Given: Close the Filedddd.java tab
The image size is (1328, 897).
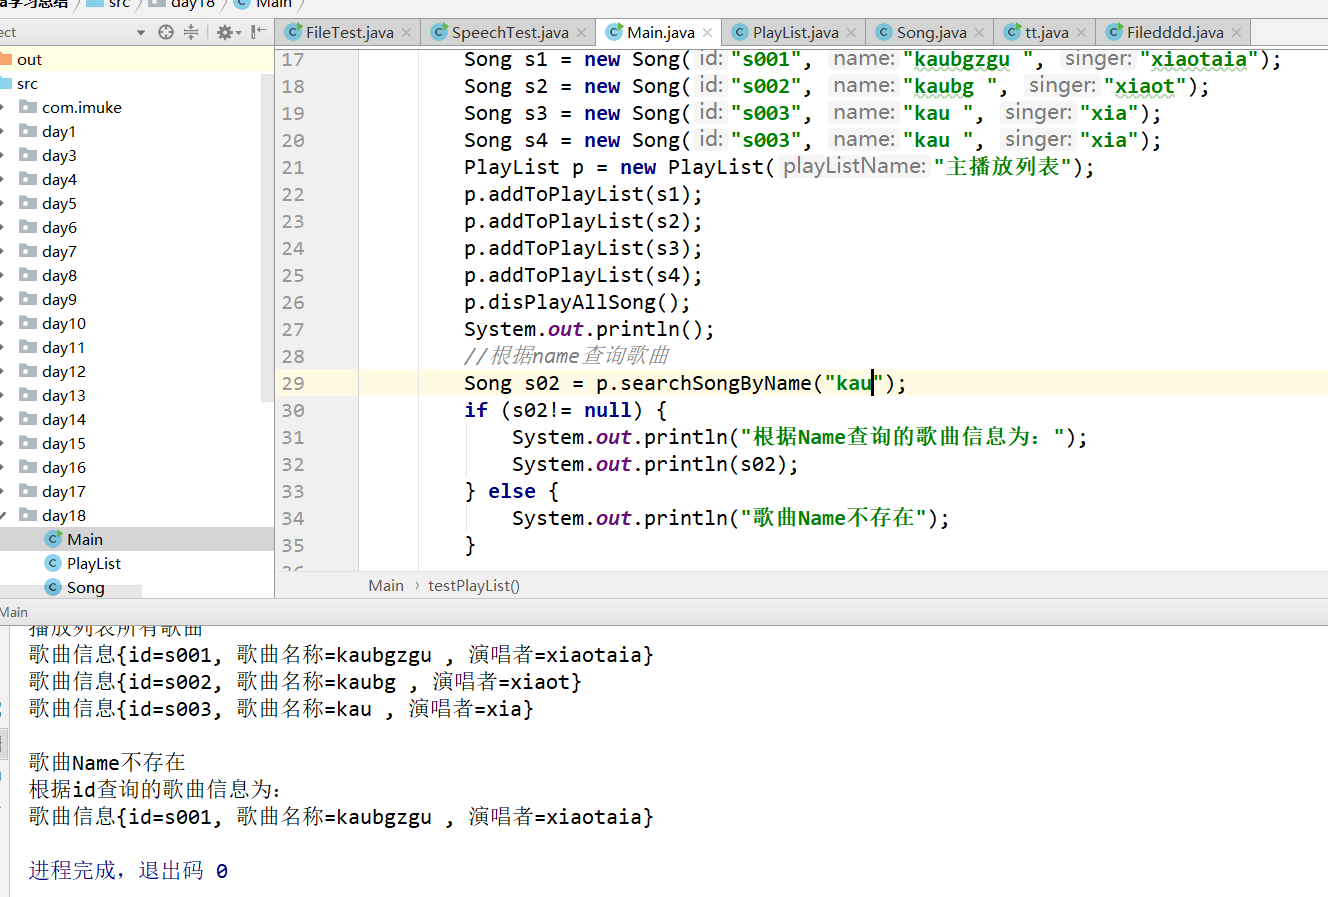Looking at the screenshot, I should pyautogui.click(x=1236, y=33).
